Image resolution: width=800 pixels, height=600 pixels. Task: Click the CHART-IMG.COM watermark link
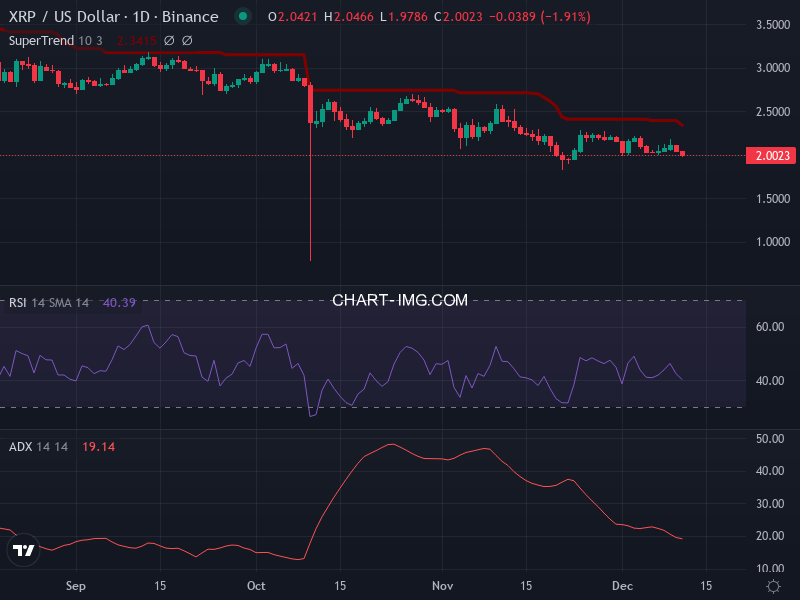(400, 300)
